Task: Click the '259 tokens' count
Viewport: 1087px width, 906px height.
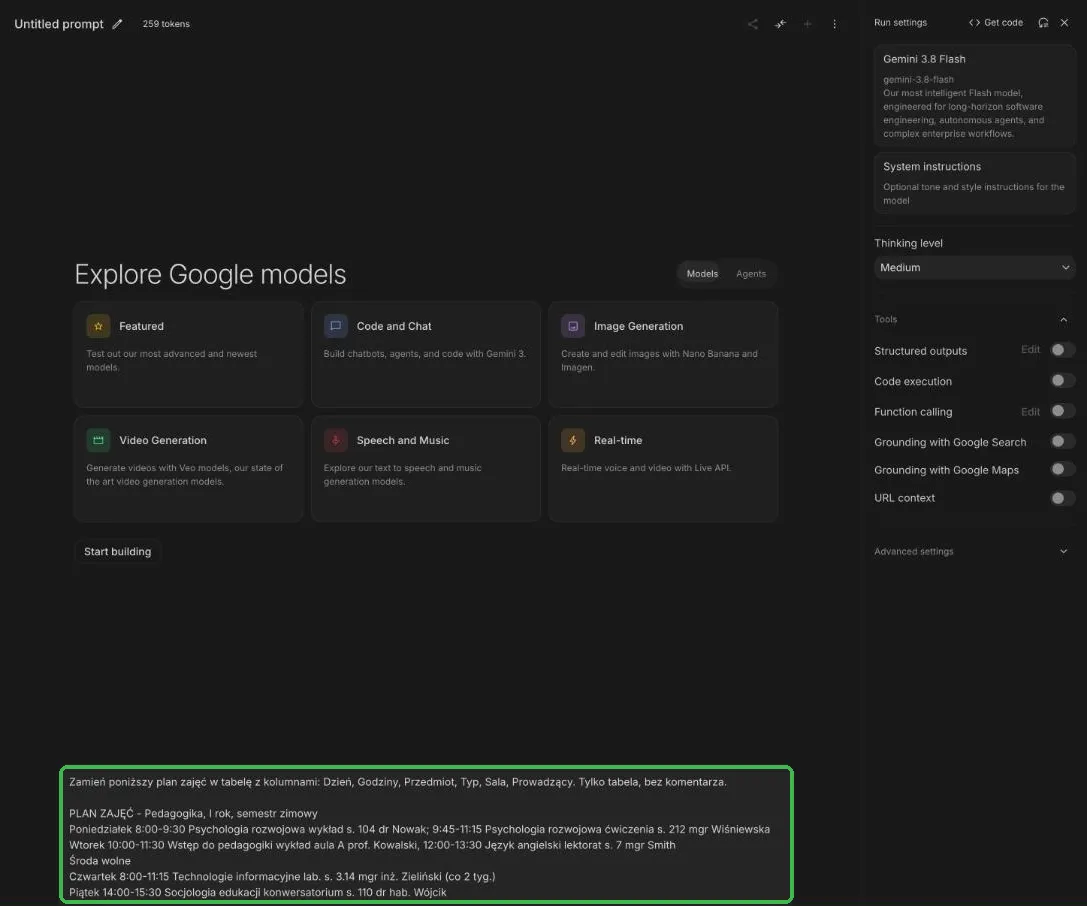Action: click(x=166, y=24)
